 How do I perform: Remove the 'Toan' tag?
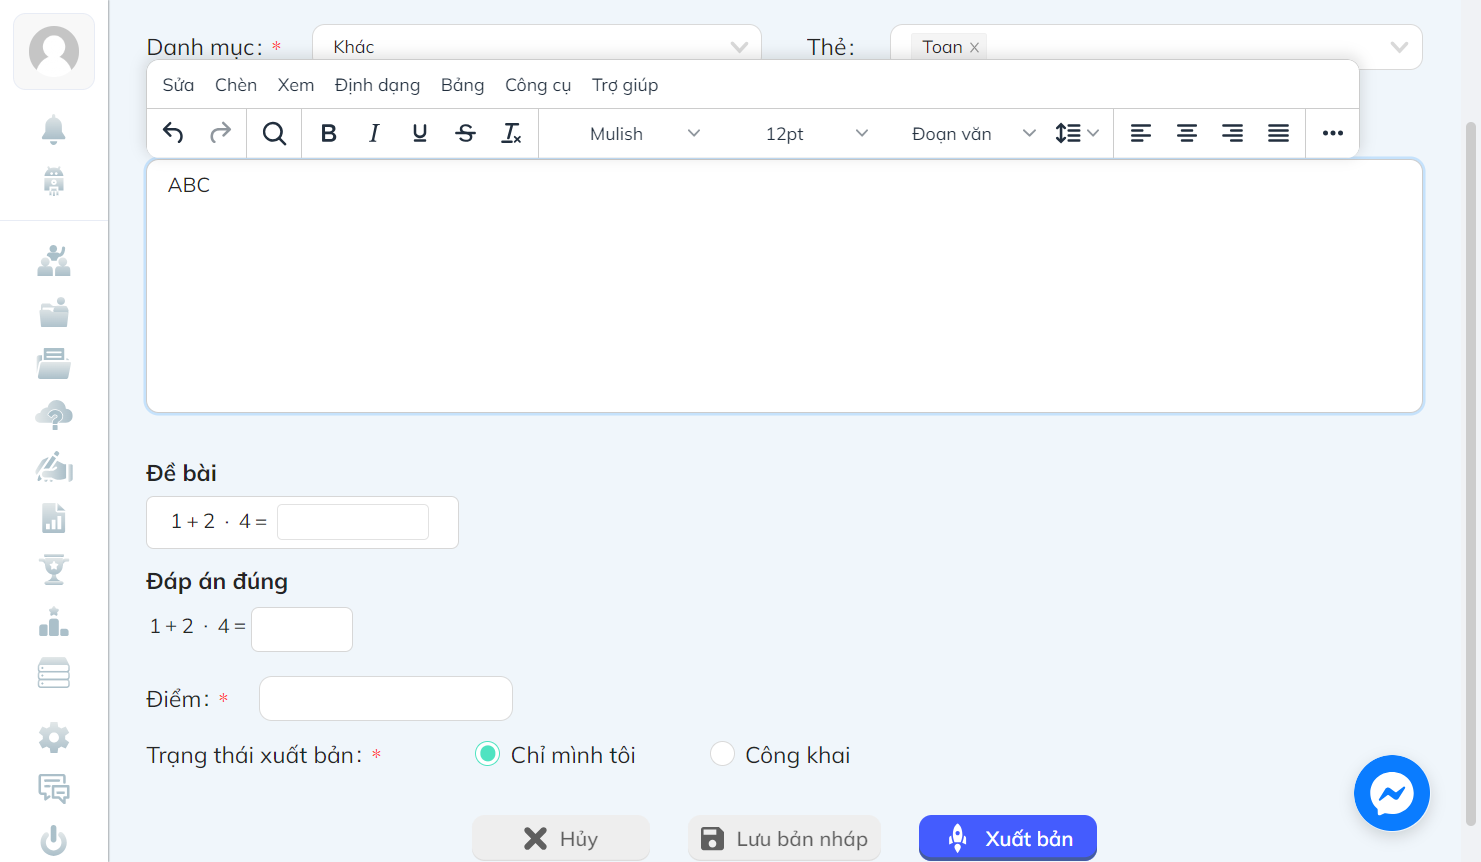974,47
